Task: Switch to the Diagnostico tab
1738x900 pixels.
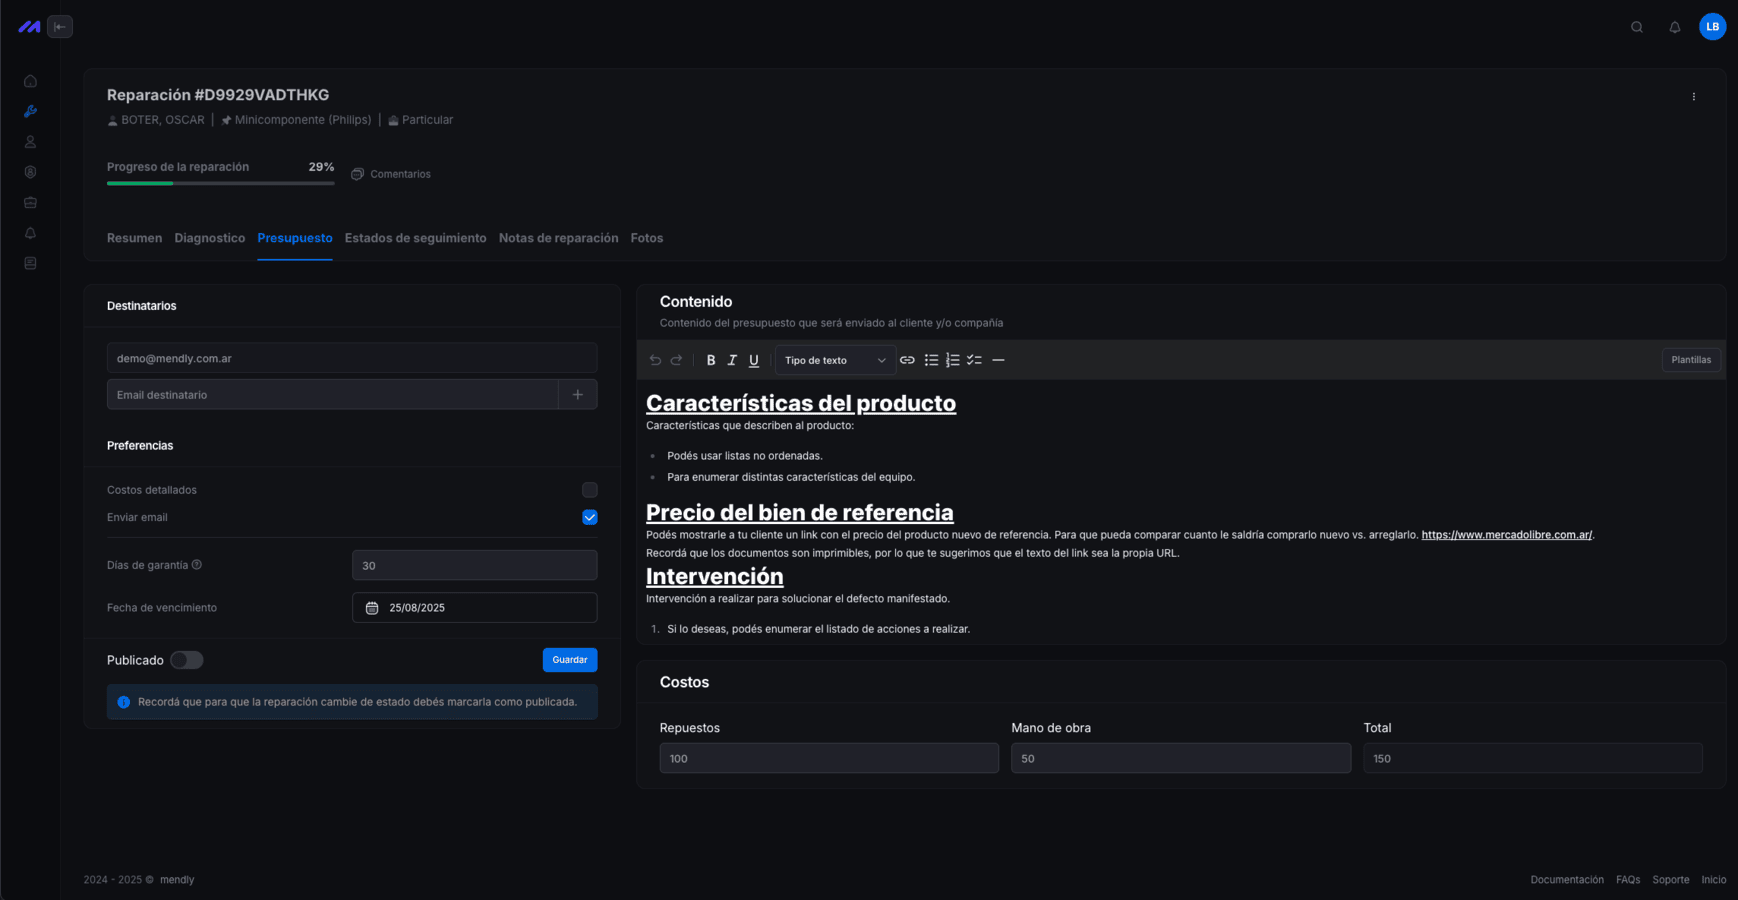Action: [x=209, y=238]
